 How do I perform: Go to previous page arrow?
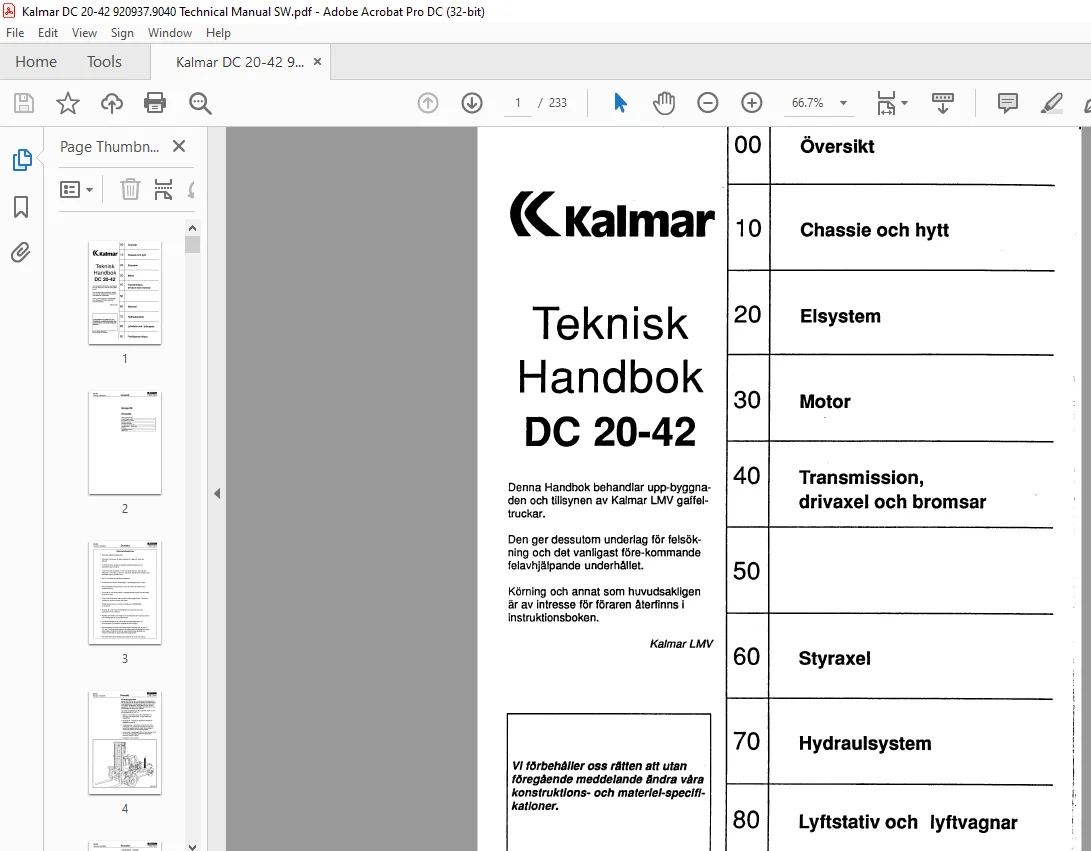[x=428, y=103]
